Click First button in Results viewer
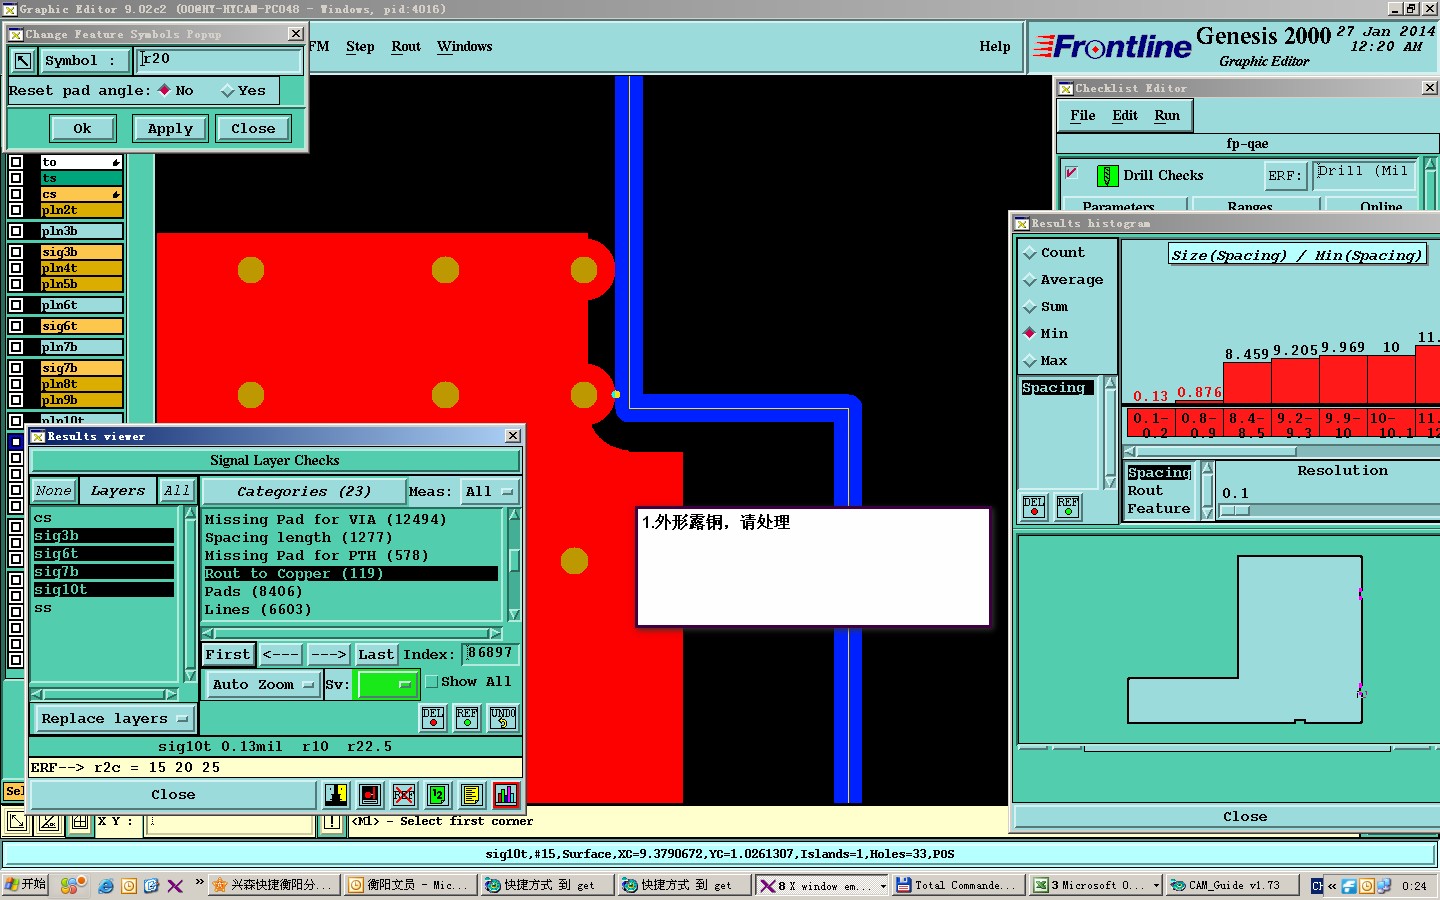Image resolution: width=1440 pixels, height=900 pixels. point(228,655)
